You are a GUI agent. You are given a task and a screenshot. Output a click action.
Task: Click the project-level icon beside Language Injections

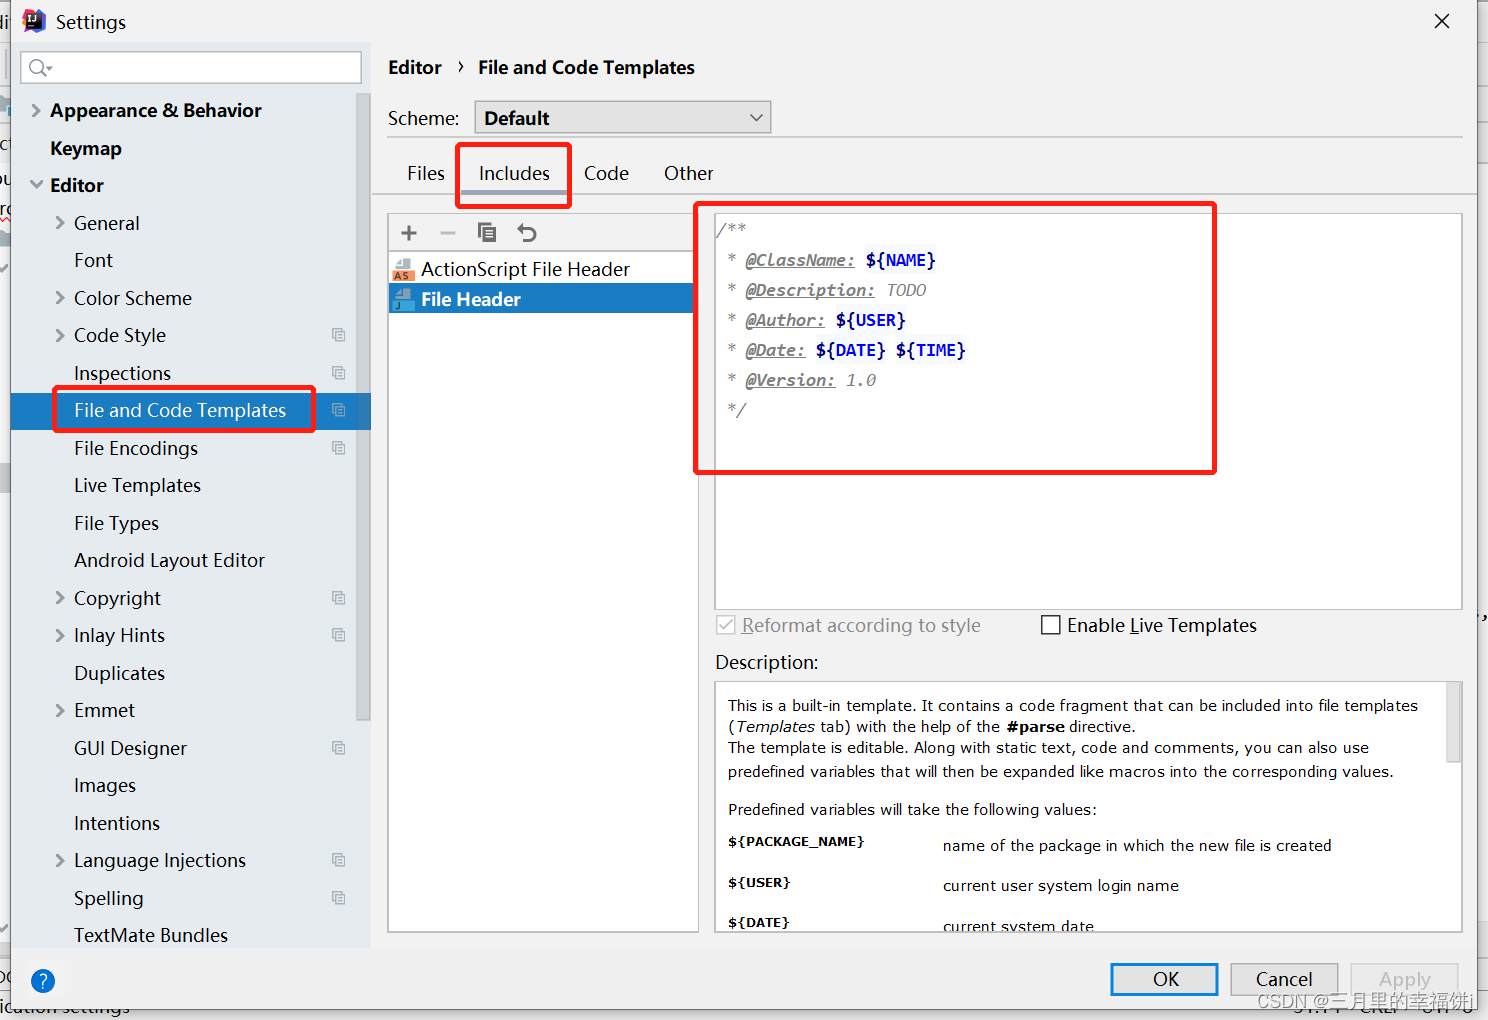pyautogui.click(x=339, y=860)
